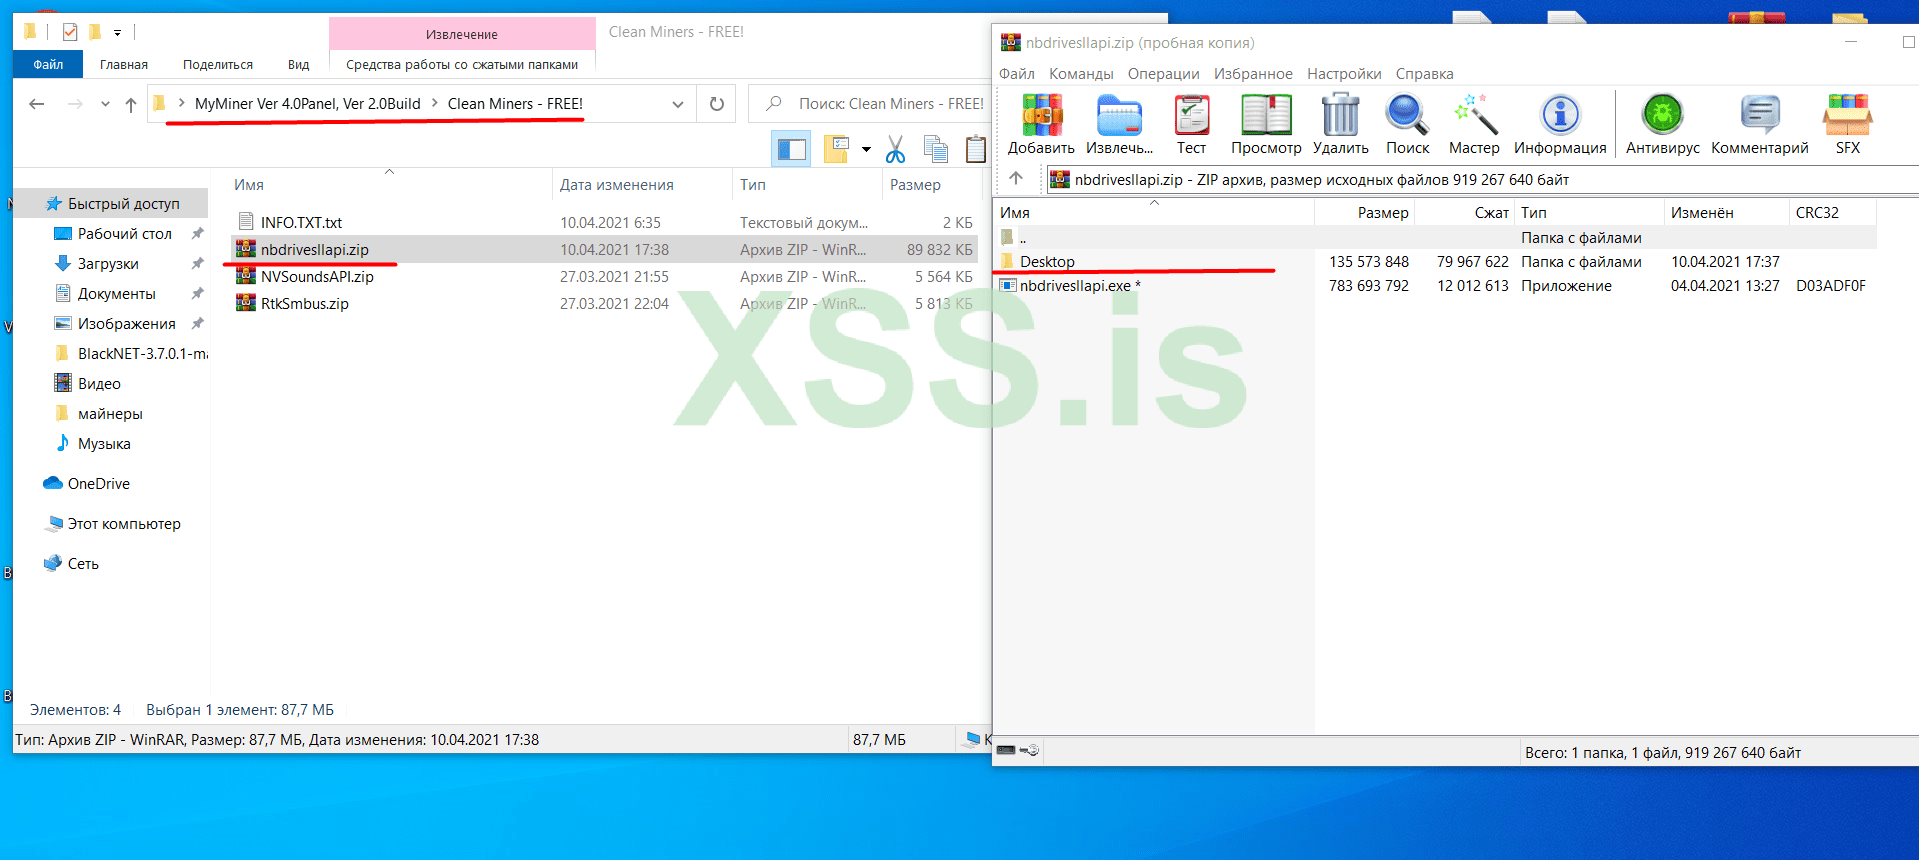Open the майнеры folder in navigation pane

tap(110, 413)
